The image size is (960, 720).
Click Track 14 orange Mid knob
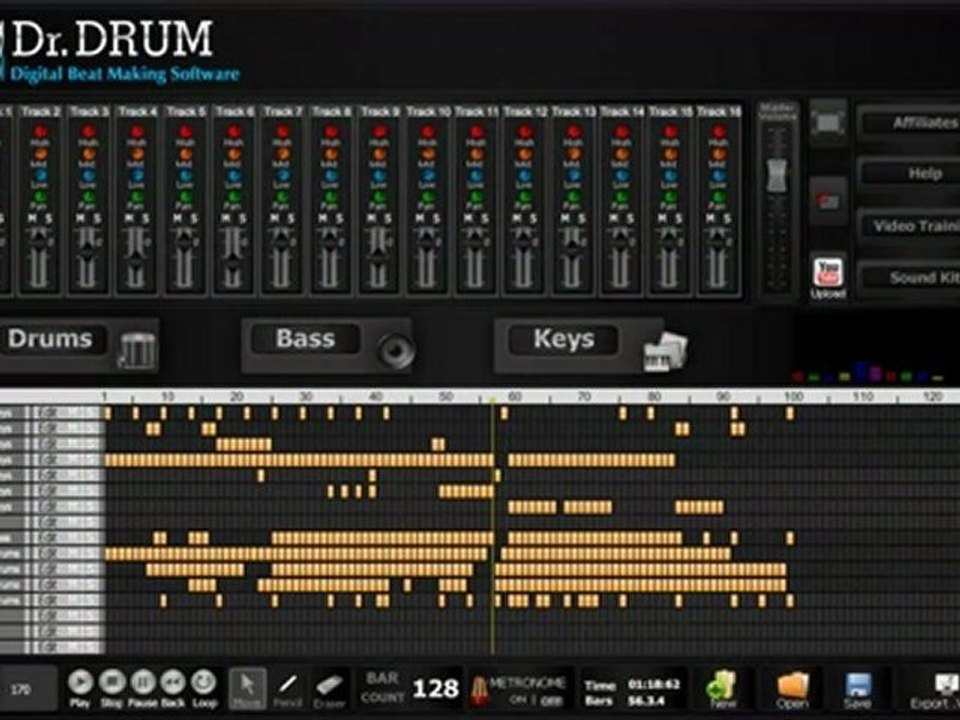point(621,154)
